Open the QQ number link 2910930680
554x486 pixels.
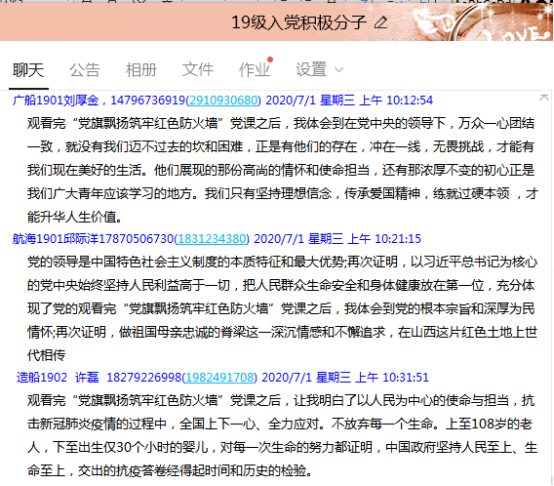tap(223, 101)
